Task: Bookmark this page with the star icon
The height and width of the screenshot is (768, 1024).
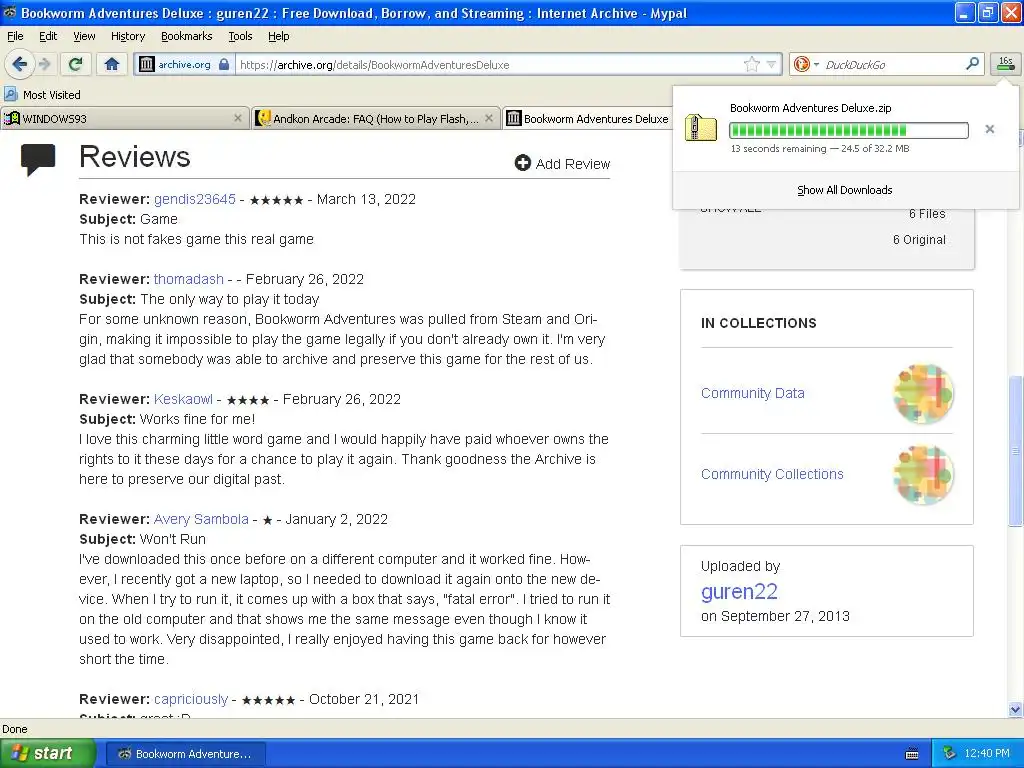Action: click(x=752, y=64)
